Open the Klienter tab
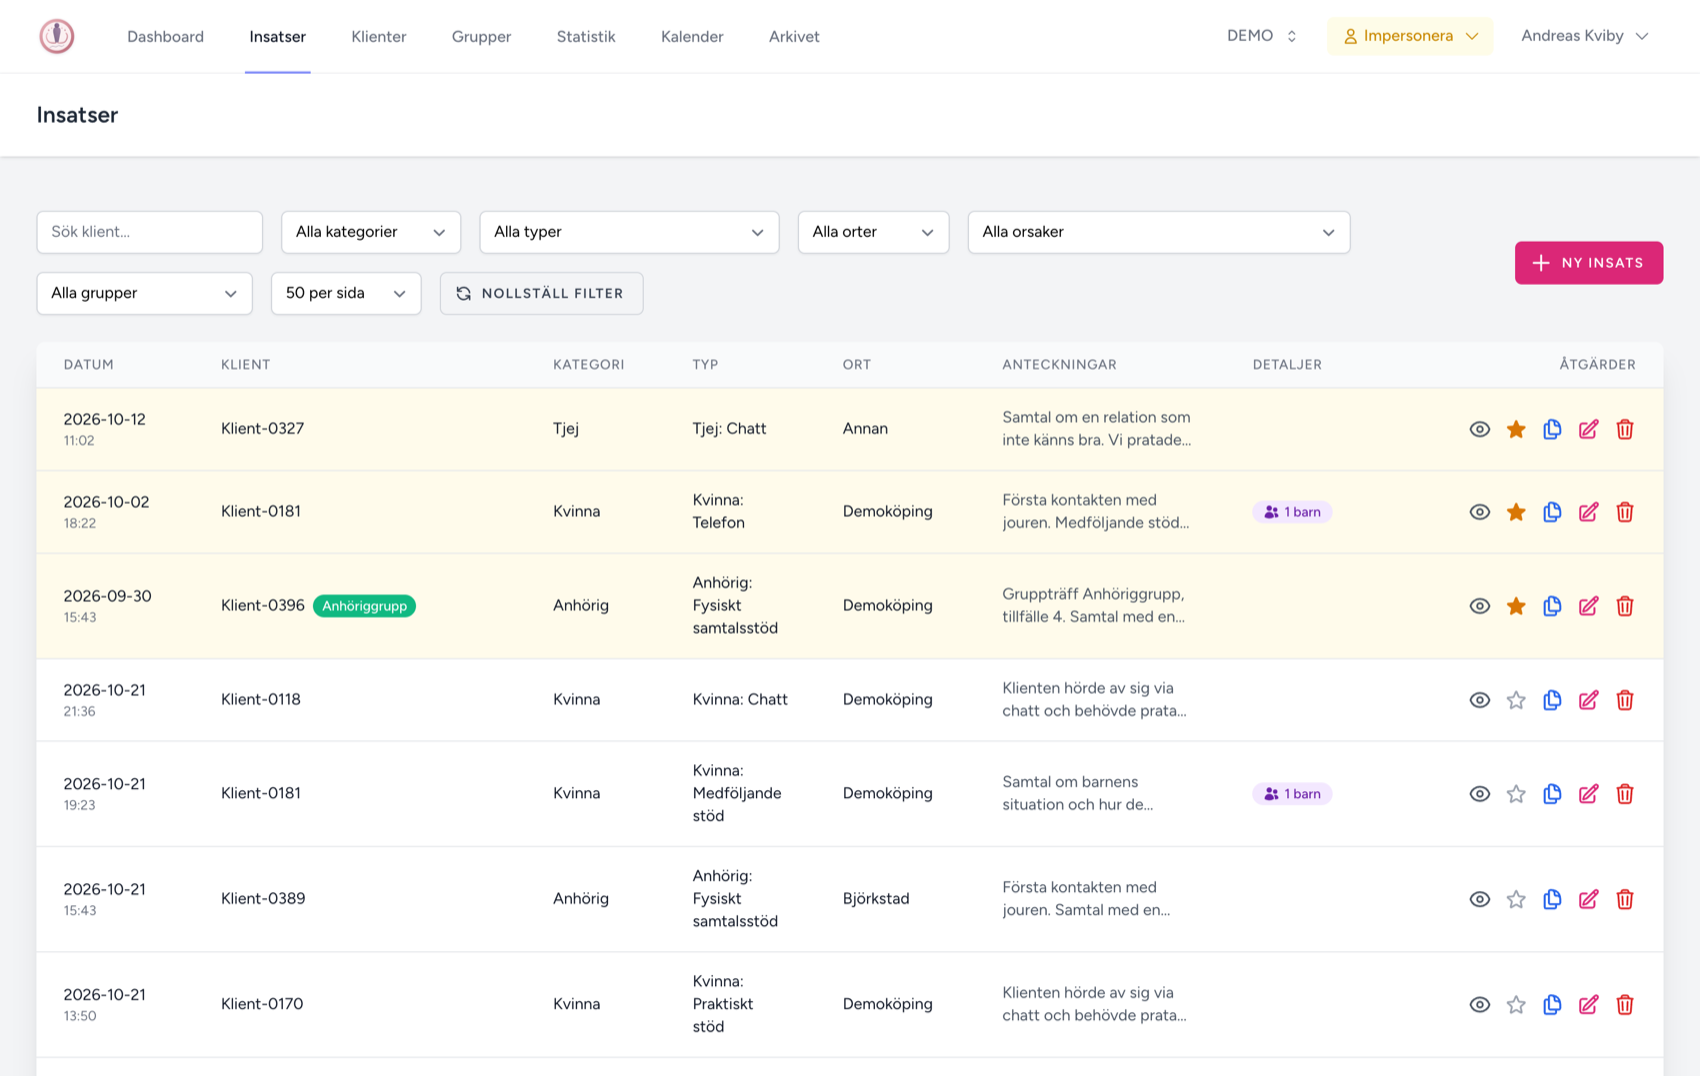Viewport: 1700px width, 1076px height. coord(379,37)
